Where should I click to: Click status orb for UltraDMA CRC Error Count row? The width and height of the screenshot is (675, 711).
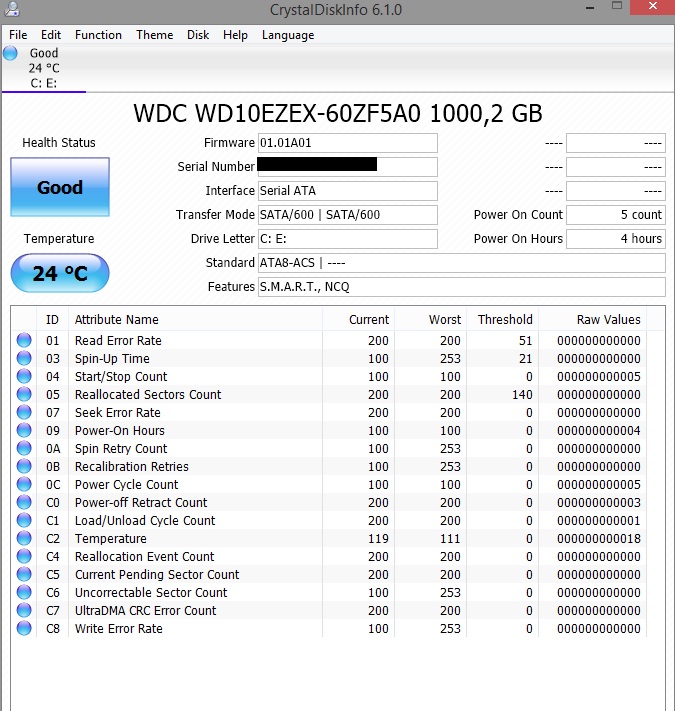coord(24,610)
